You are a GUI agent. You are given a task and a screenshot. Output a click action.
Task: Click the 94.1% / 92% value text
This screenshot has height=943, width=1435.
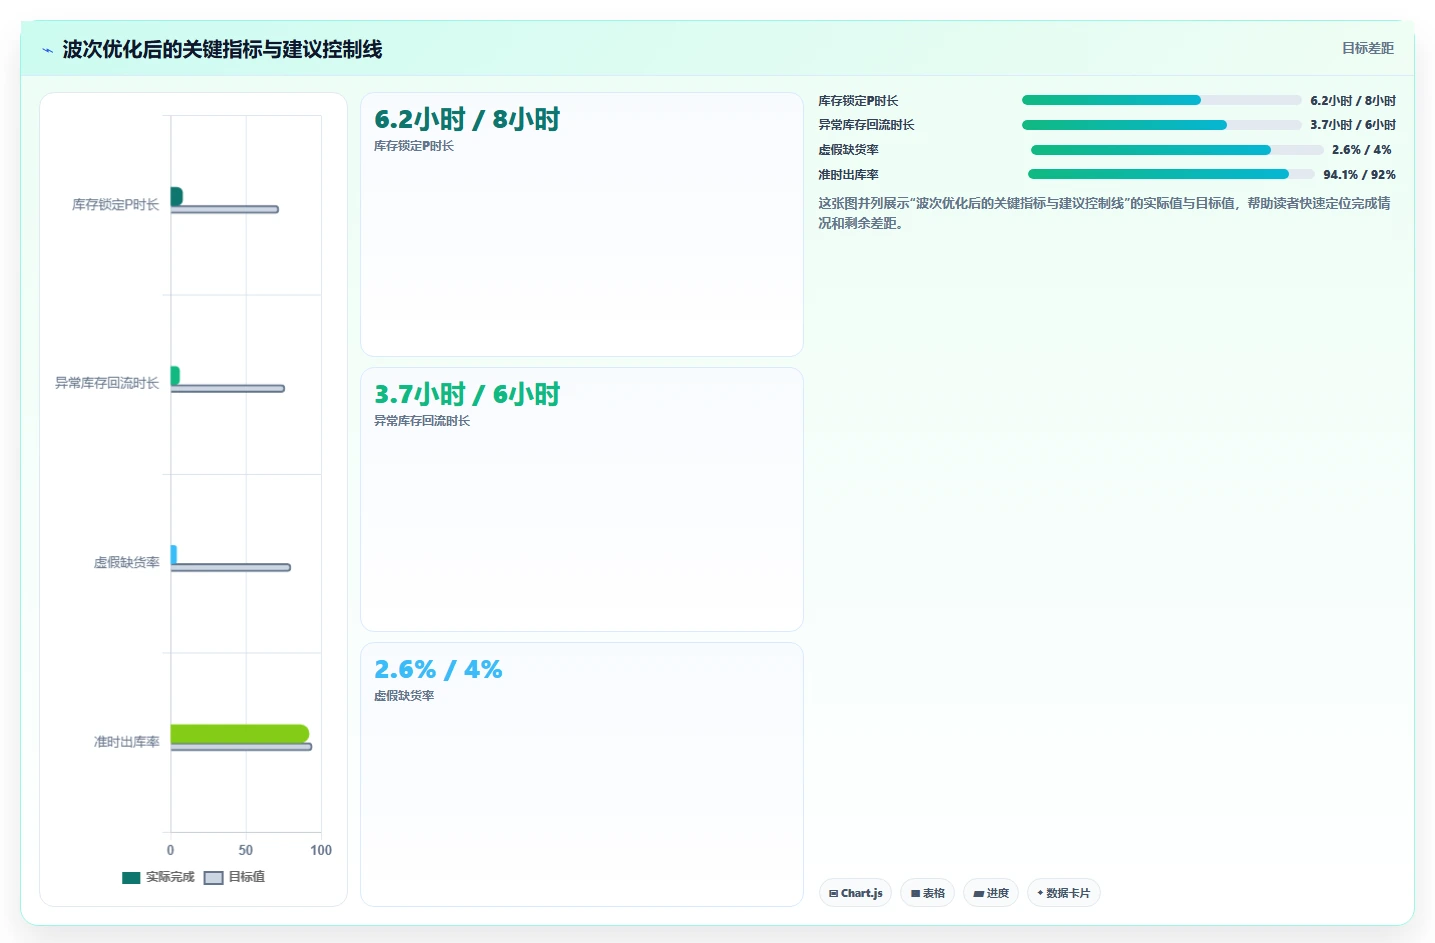[x=1359, y=175]
